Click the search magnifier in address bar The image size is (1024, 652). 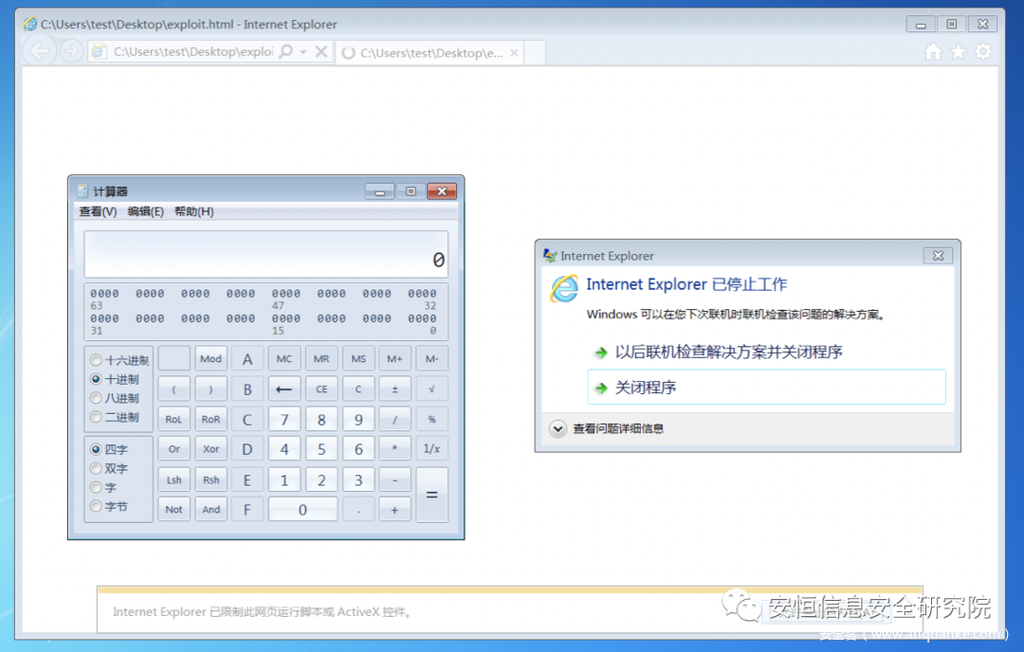tap(286, 52)
